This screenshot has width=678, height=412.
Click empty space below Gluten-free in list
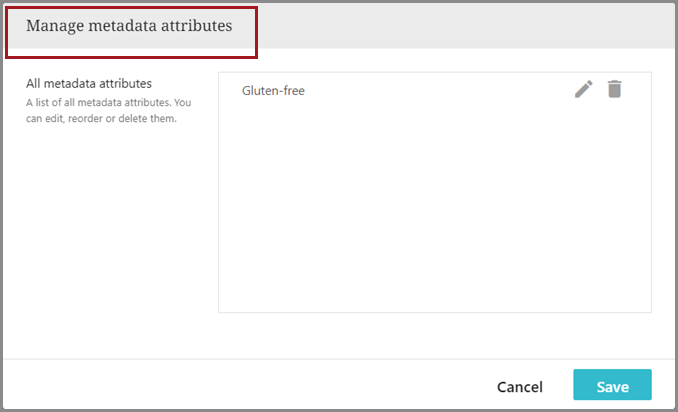(434, 200)
